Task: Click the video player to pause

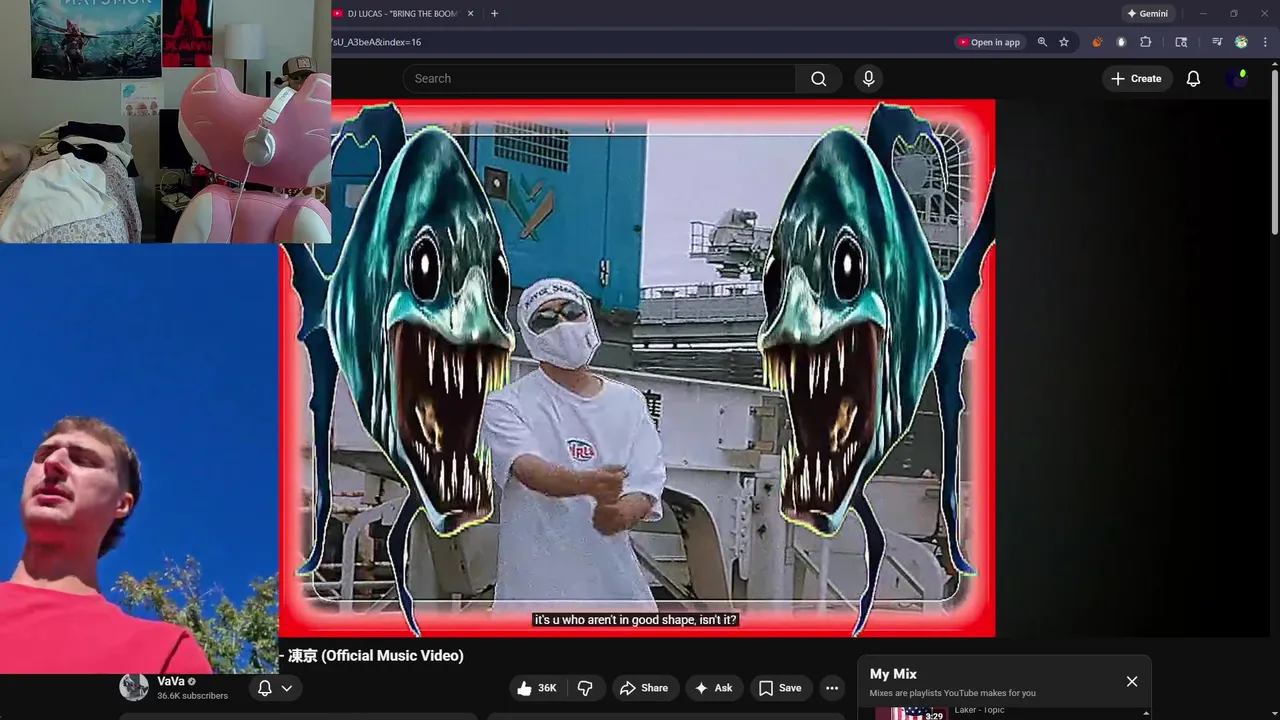Action: point(637,367)
